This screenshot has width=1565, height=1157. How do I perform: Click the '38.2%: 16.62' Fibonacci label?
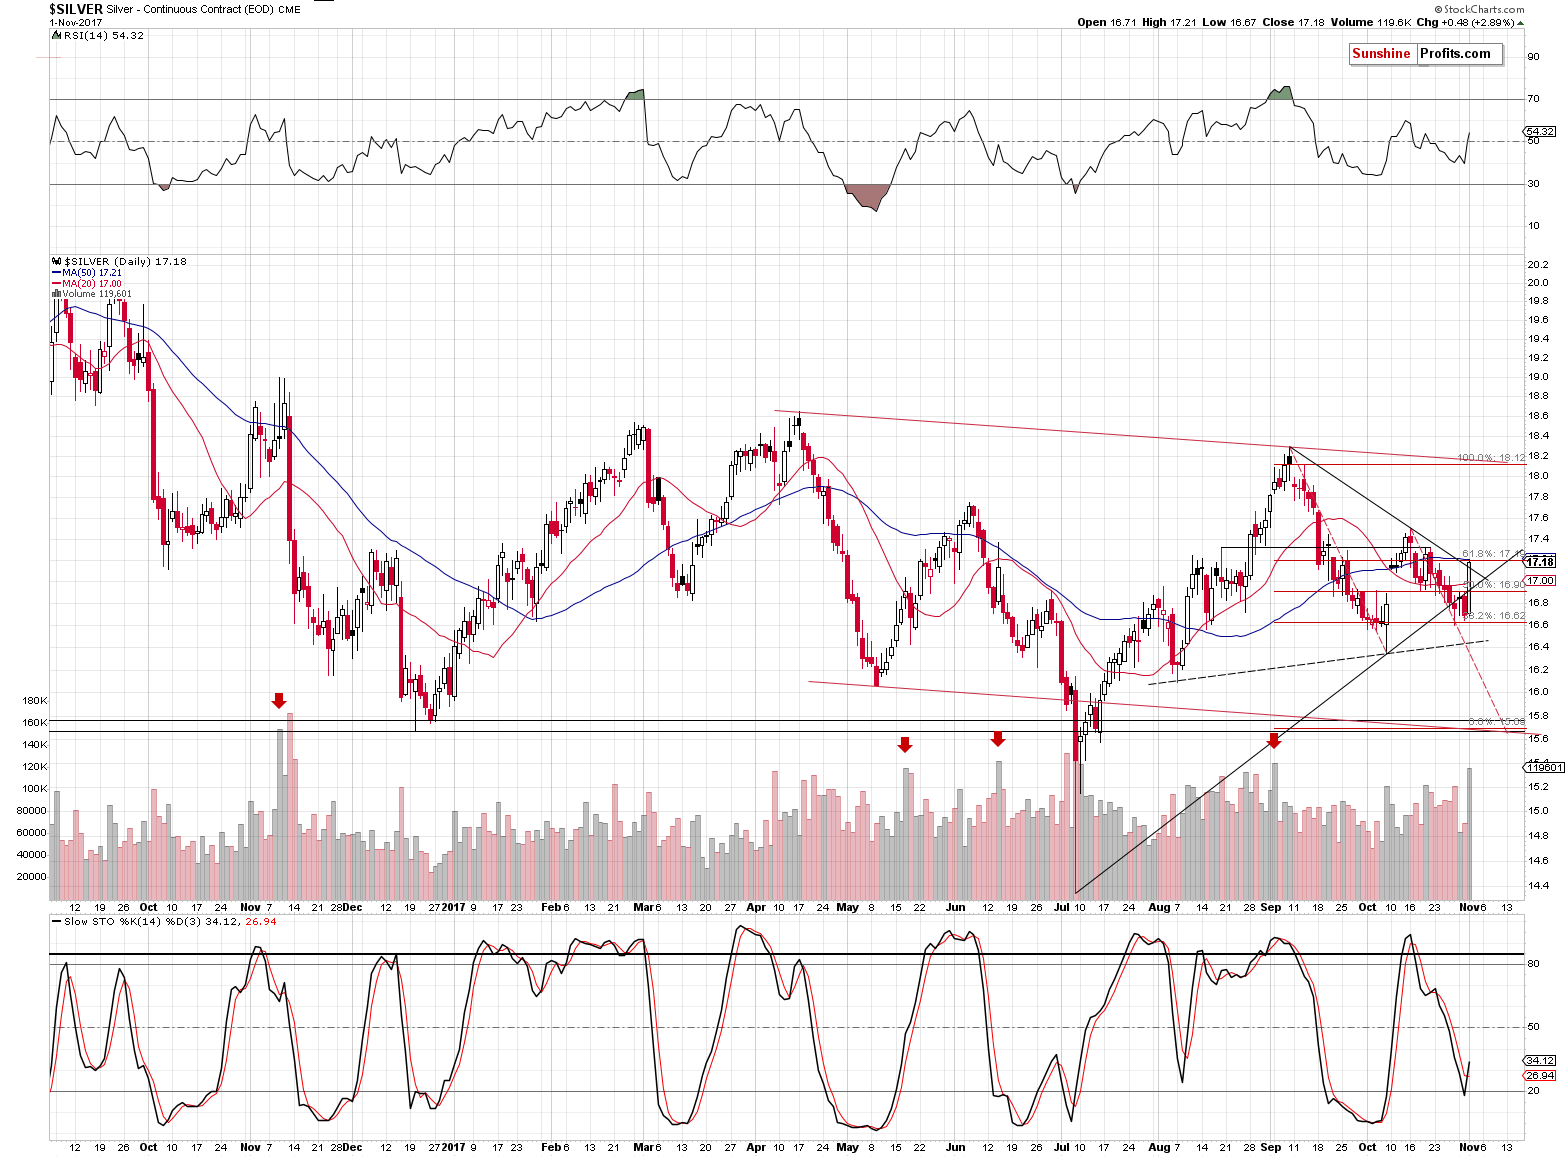(1494, 616)
